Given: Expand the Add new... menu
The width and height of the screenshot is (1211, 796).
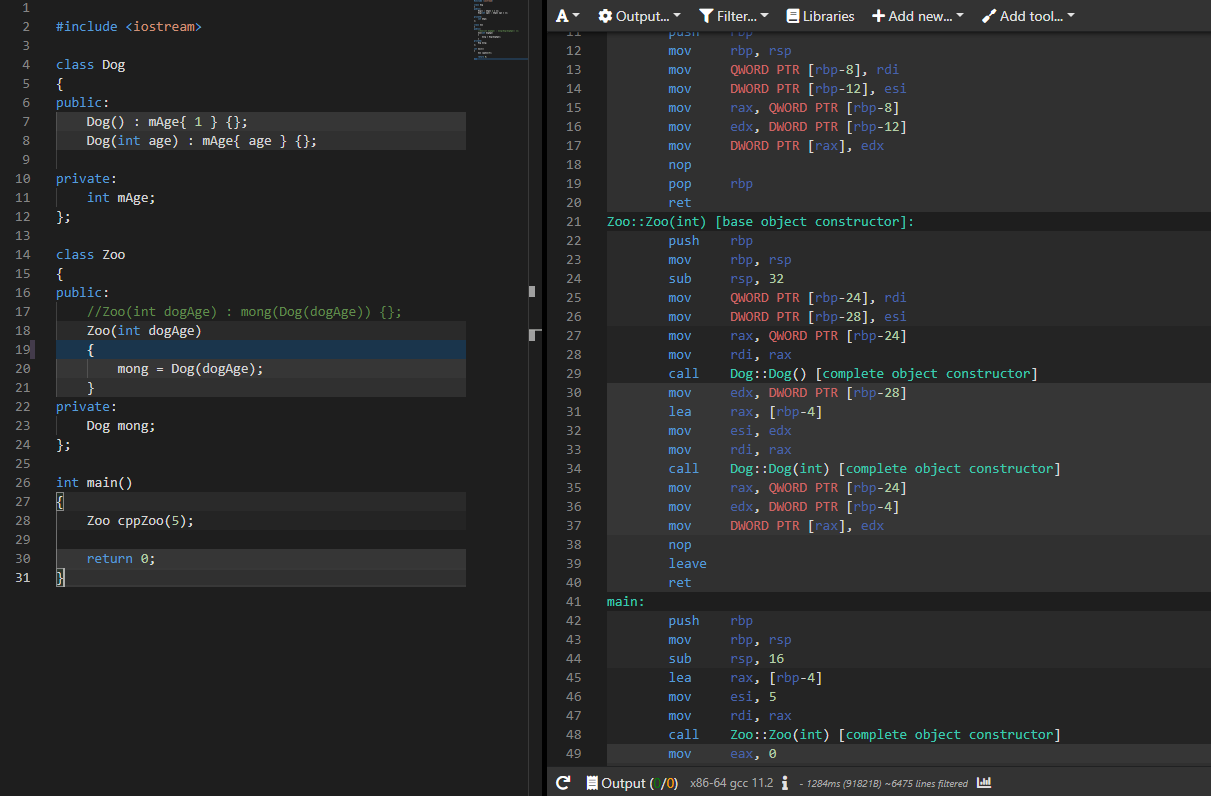Looking at the screenshot, I should coord(918,16).
